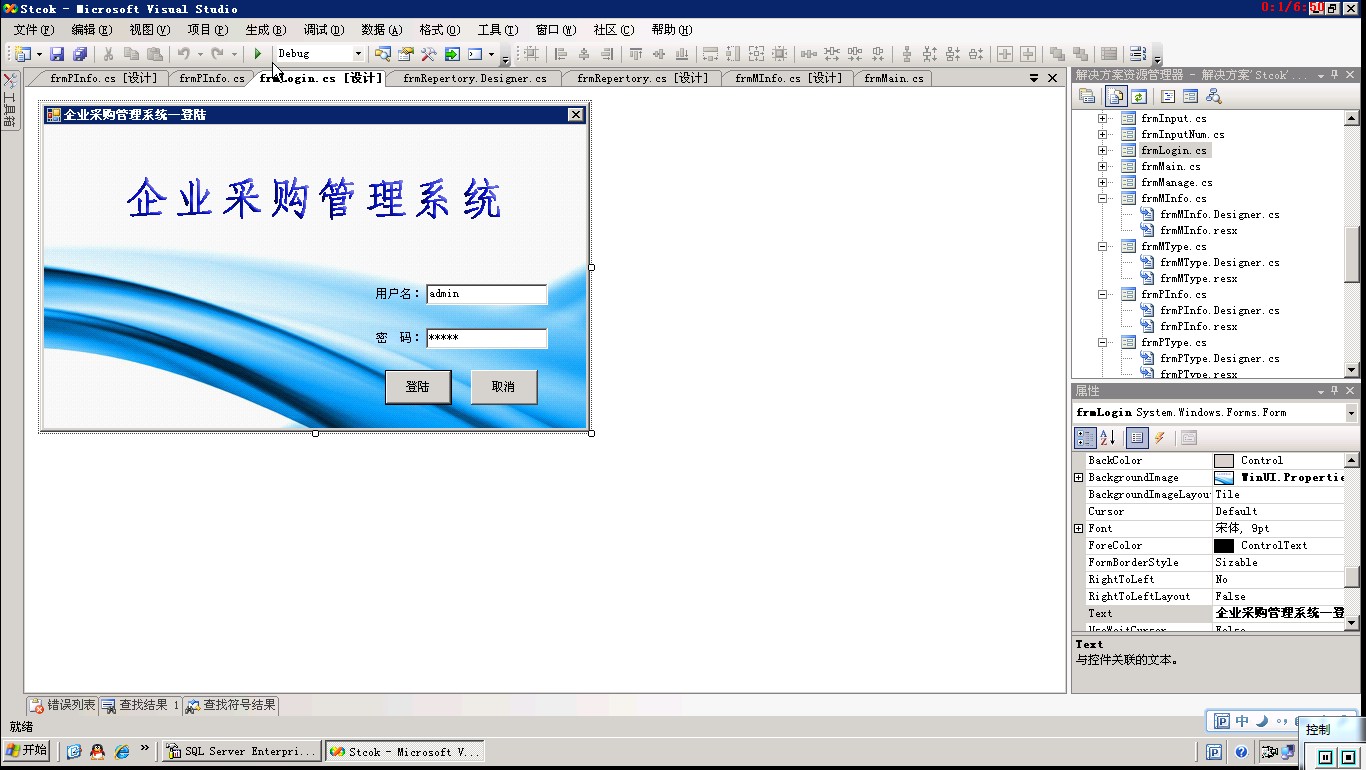
Task: Open the 工具 menu
Action: [498, 30]
